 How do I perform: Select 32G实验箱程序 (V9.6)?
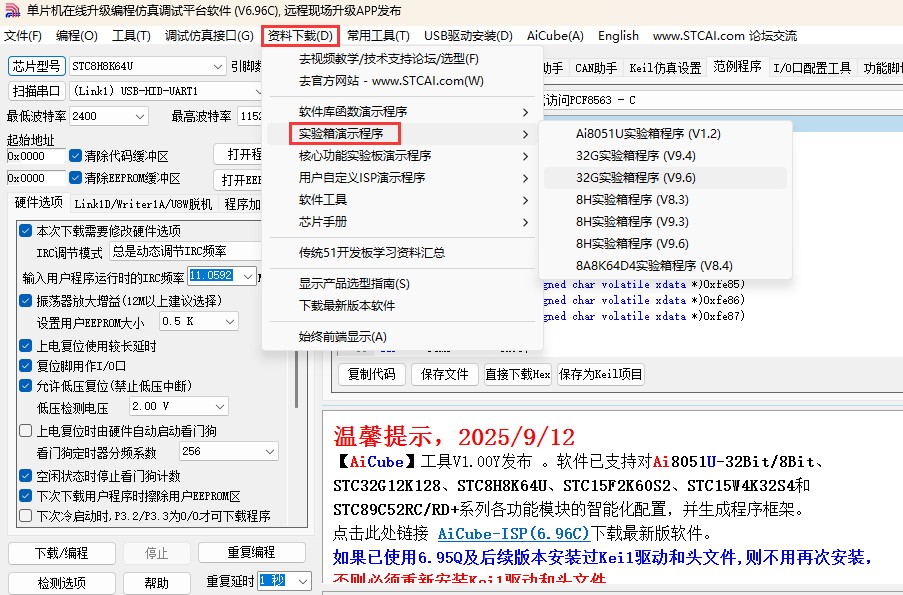tap(665, 177)
